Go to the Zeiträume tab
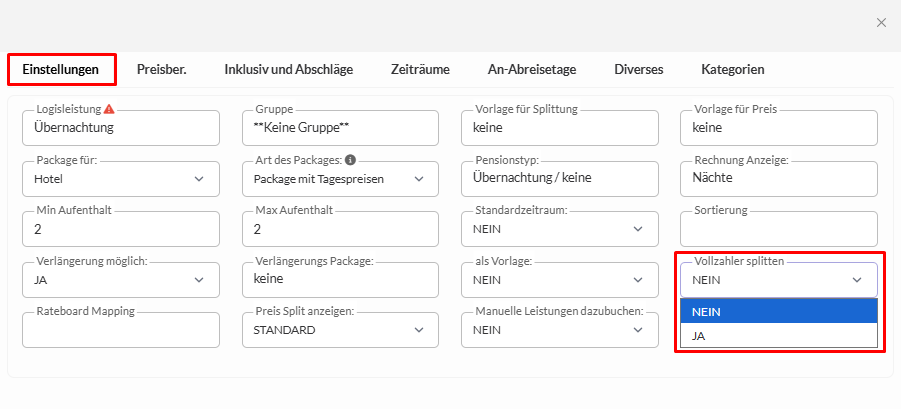Viewport: 901px width, 409px height. click(x=420, y=70)
